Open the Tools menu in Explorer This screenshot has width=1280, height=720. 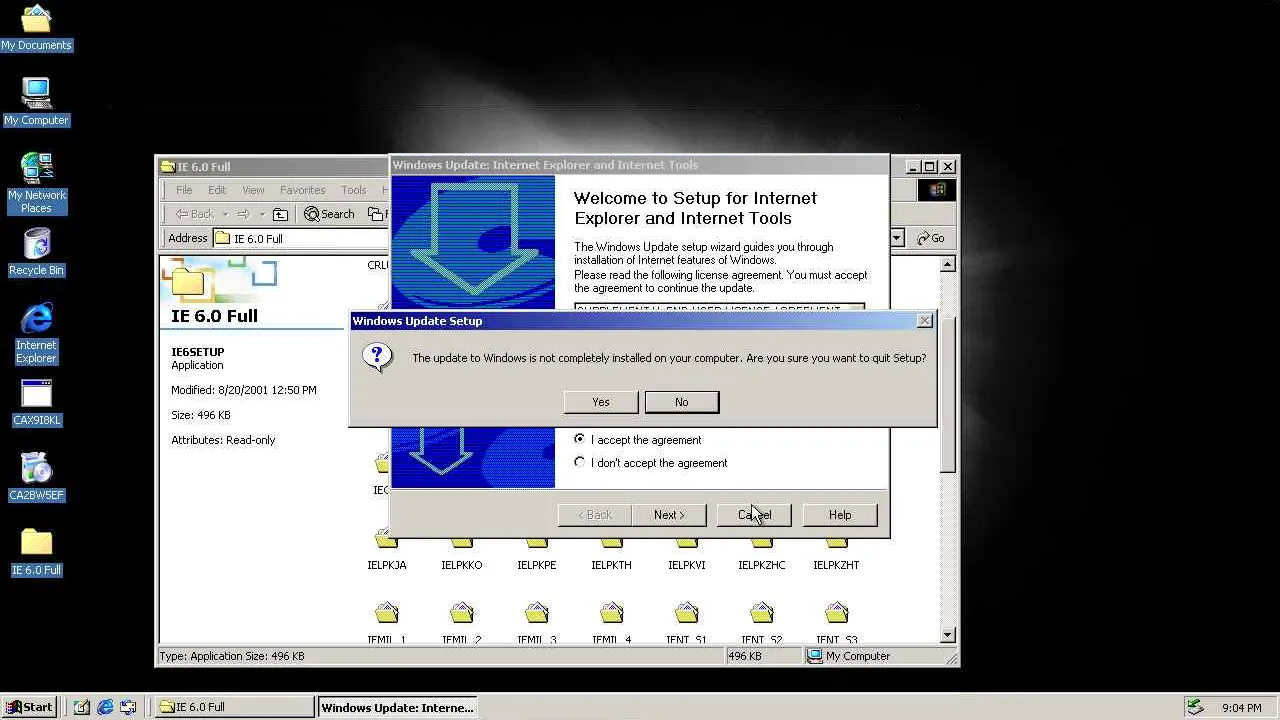tap(353, 190)
